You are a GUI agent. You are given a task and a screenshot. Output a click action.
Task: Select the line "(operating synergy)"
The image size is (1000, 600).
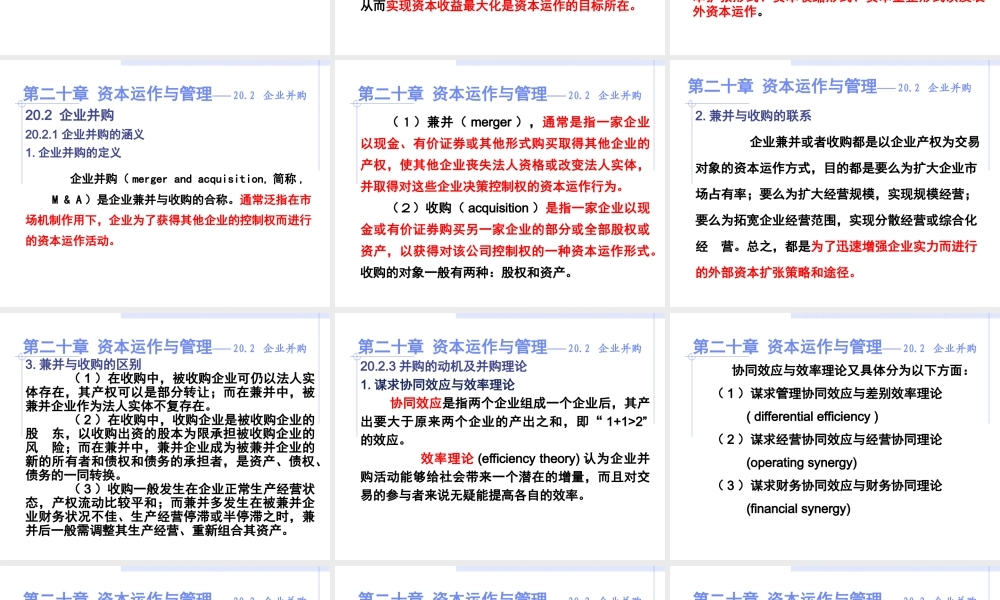coord(799,462)
